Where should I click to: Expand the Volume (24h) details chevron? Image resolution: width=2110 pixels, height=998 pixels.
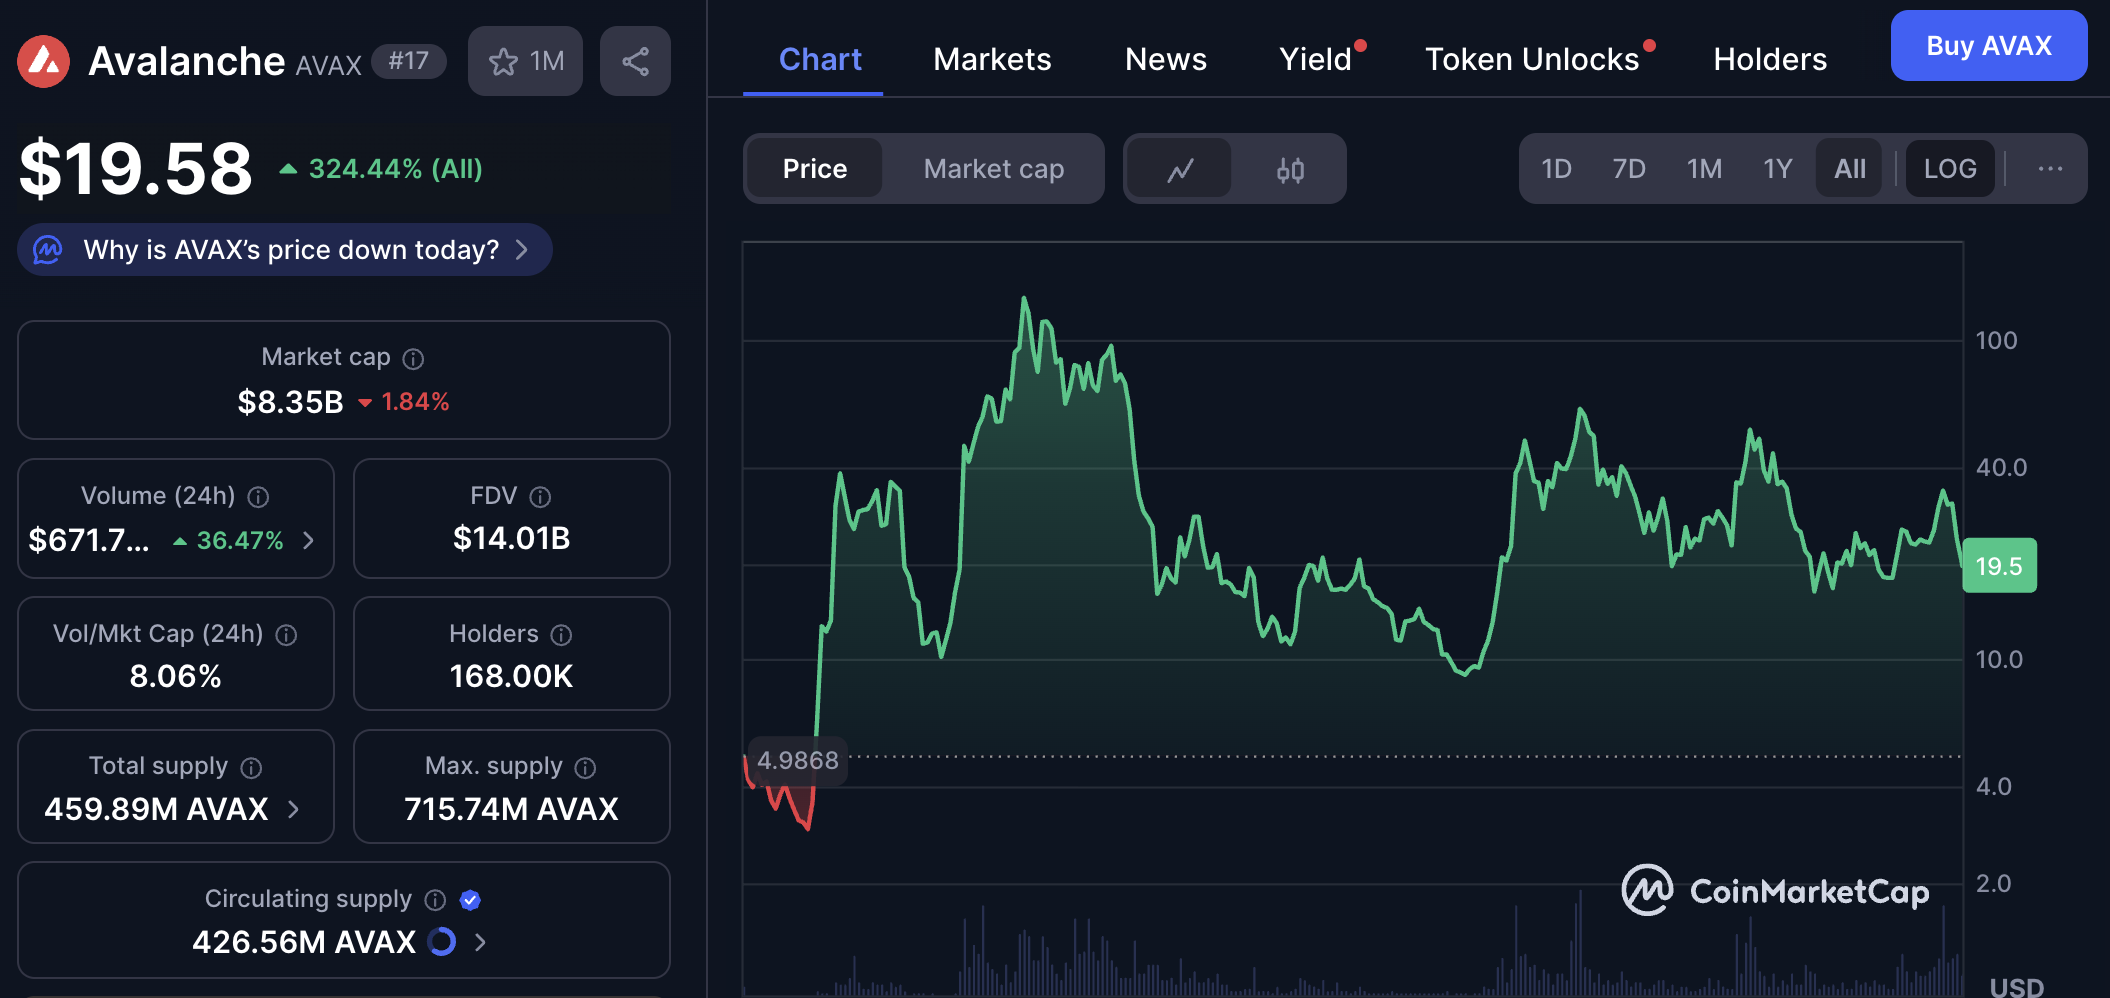tap(309, 541)
